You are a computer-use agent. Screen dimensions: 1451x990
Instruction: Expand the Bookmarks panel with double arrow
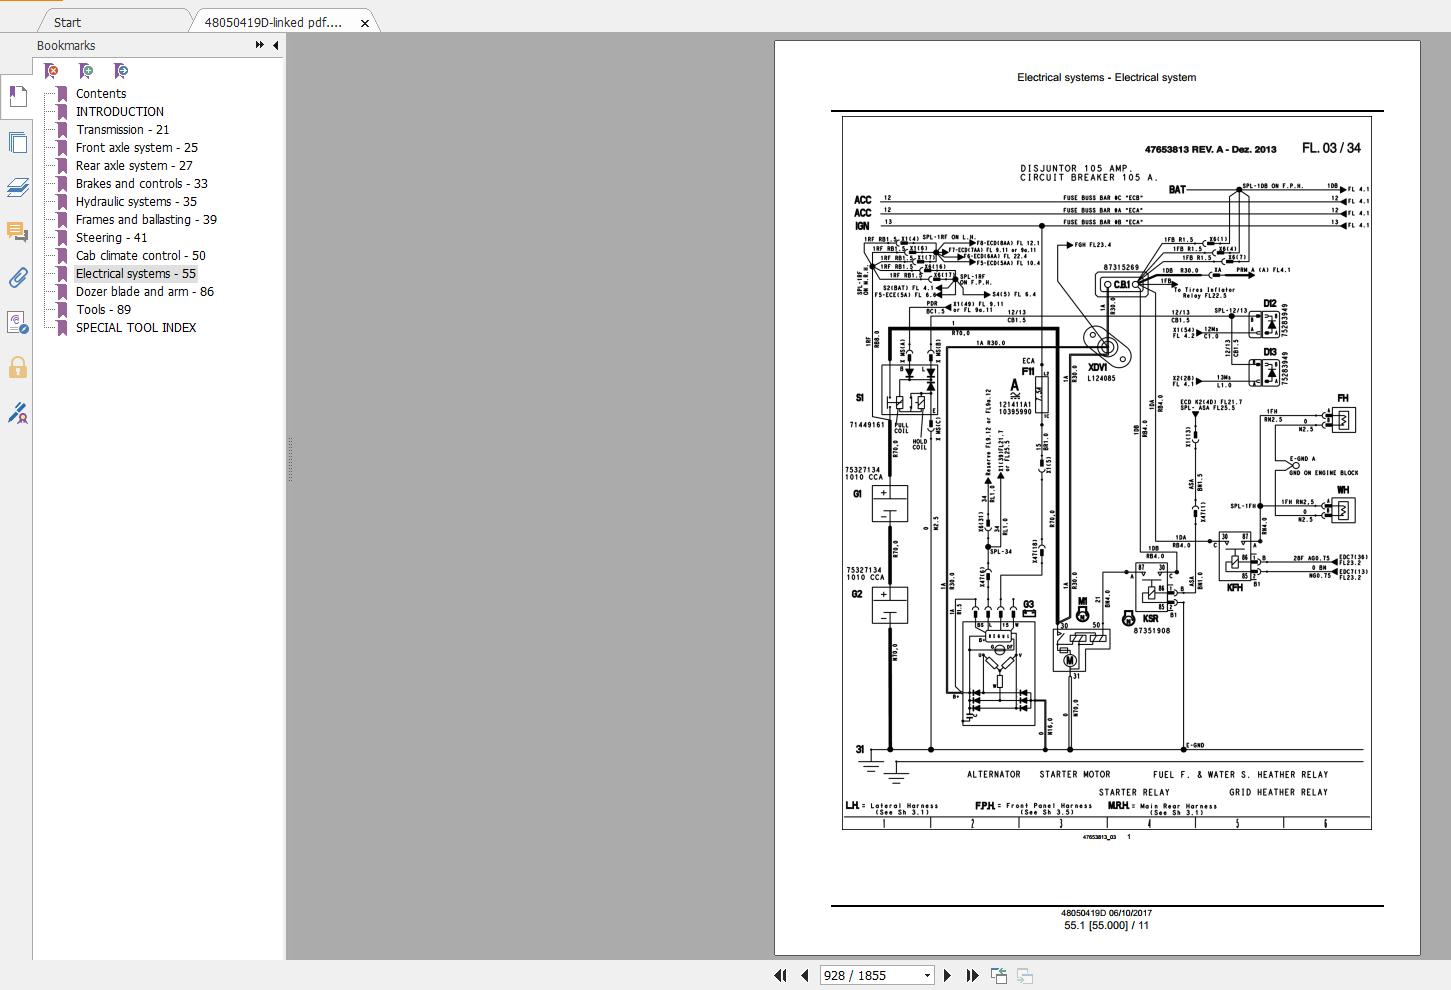pos(260,45)
